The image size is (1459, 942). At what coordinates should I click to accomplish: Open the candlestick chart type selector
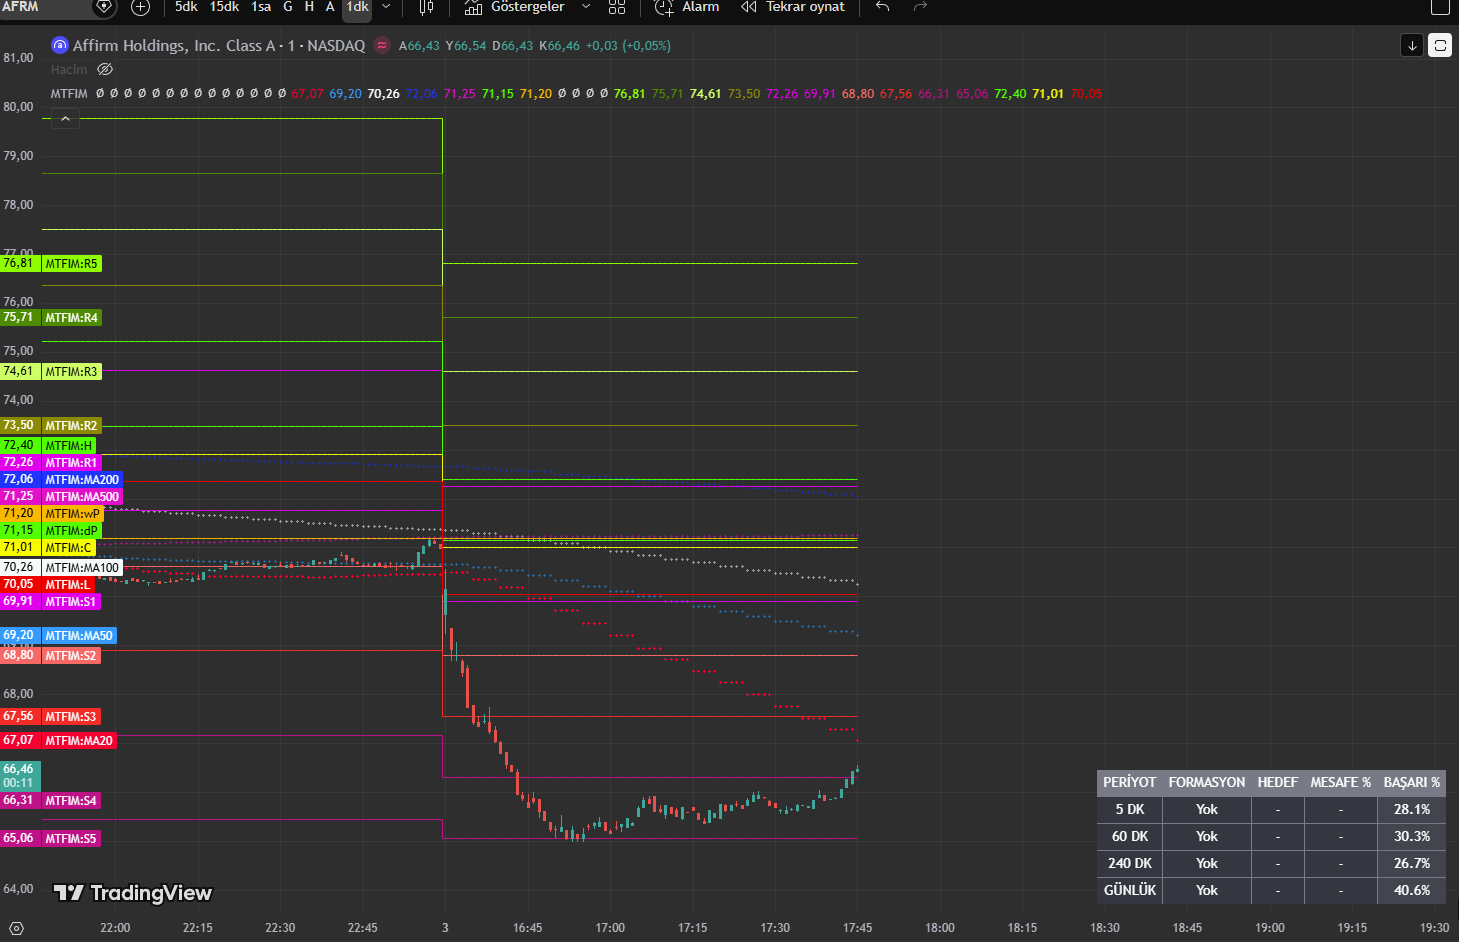click(426, 7)
